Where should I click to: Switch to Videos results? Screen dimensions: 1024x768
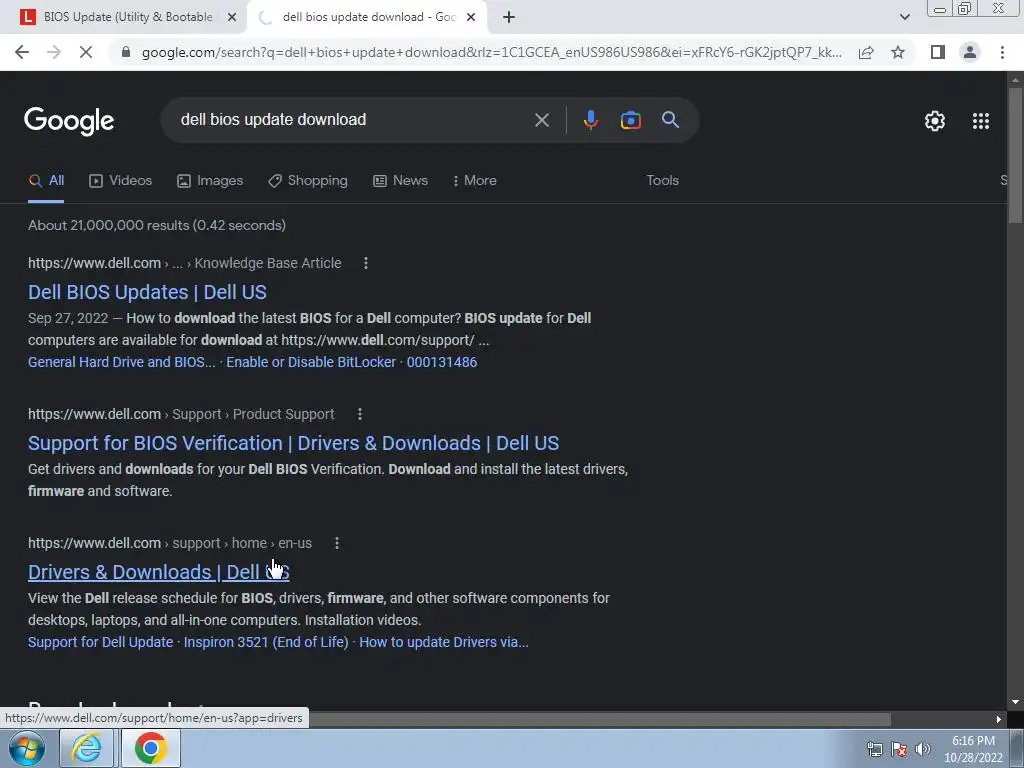(121, 181)
